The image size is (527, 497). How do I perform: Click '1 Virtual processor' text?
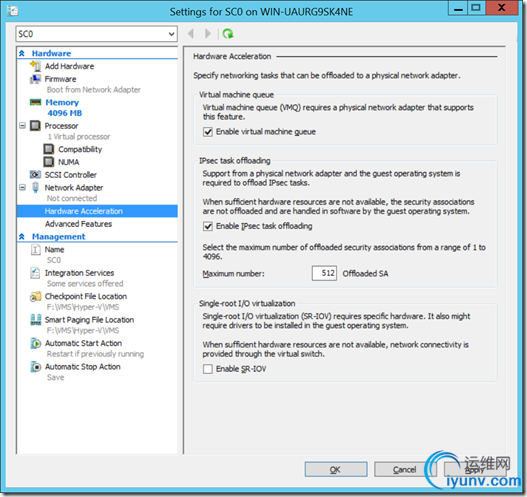(79, 136)
